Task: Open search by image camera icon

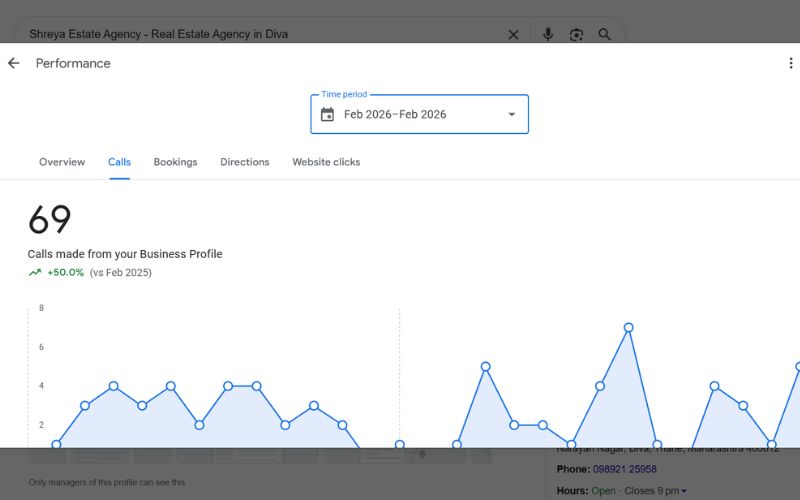Action: pyautogui.click(x=576, y=34)
